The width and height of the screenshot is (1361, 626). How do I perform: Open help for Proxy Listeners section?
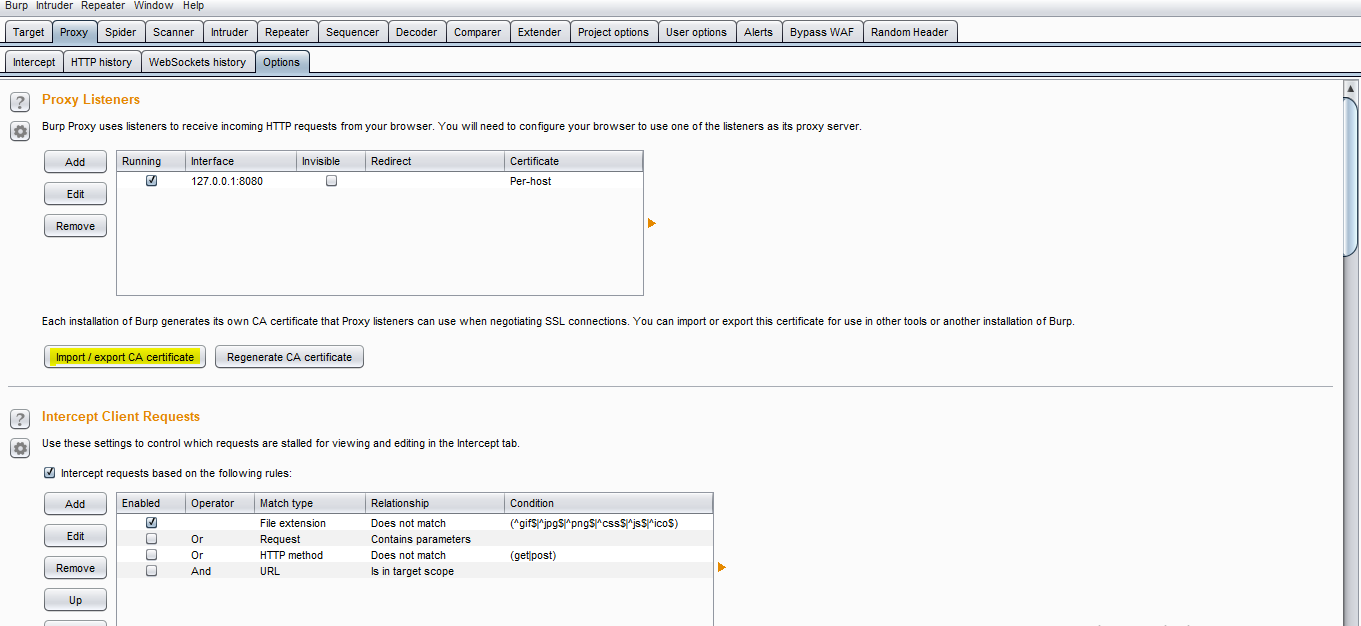pyautogui.click(x=20, y=102)
